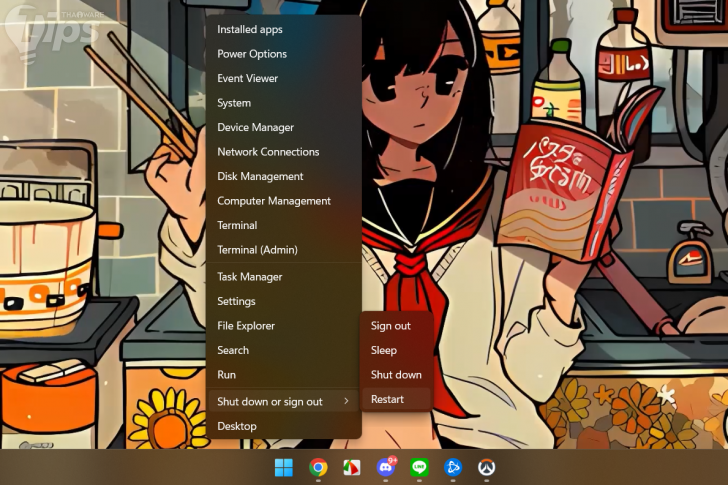
Task: Show the Desktop via the menu
Action: 284,426
